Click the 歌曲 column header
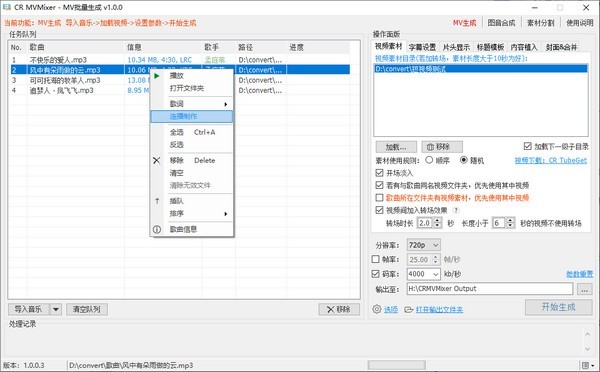The image size is (600, 372). 76,47
